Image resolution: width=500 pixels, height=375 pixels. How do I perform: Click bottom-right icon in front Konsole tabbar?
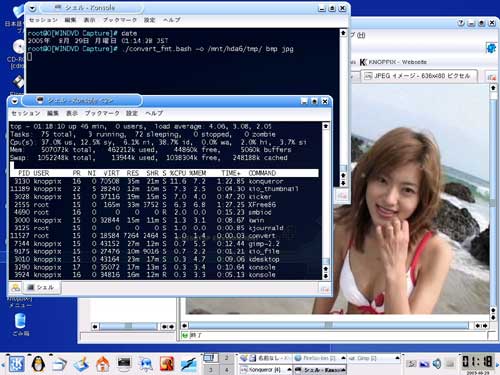coord(324,289)
